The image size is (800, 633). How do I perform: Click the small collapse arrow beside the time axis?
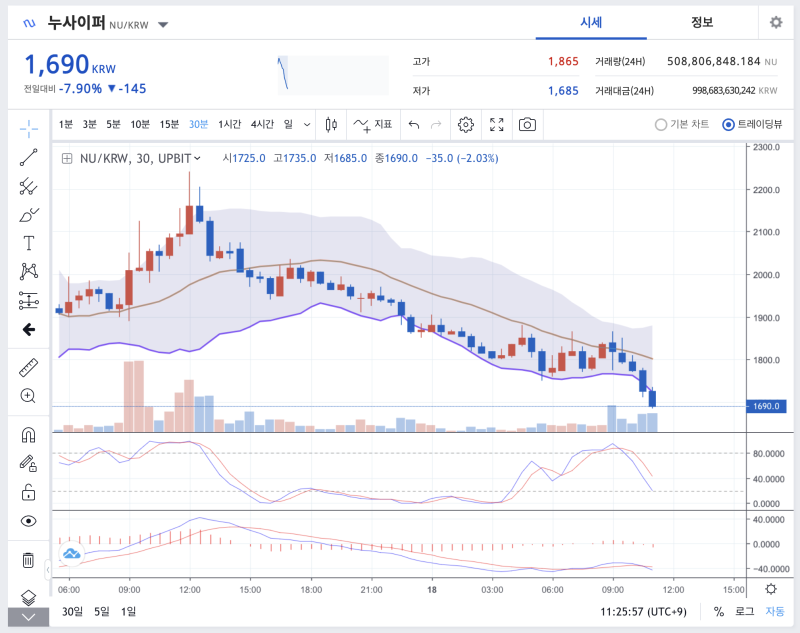click(x=48, y=570)
